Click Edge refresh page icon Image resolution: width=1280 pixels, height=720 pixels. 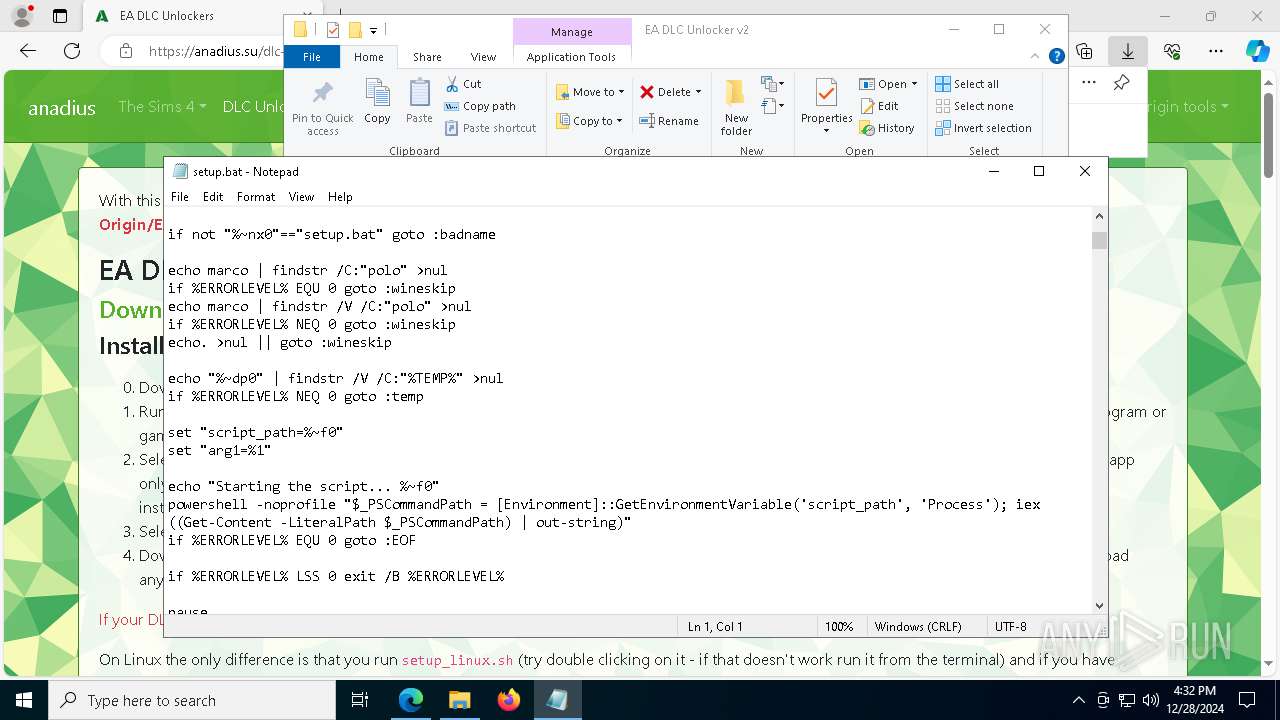point(72,51)
